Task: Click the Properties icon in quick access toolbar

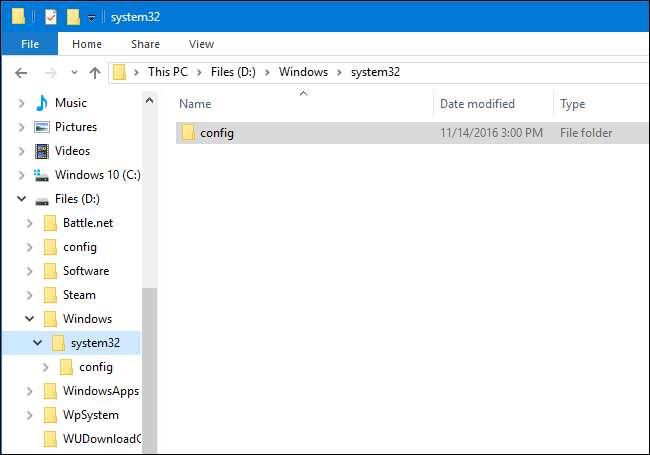Action: point(51,16)
